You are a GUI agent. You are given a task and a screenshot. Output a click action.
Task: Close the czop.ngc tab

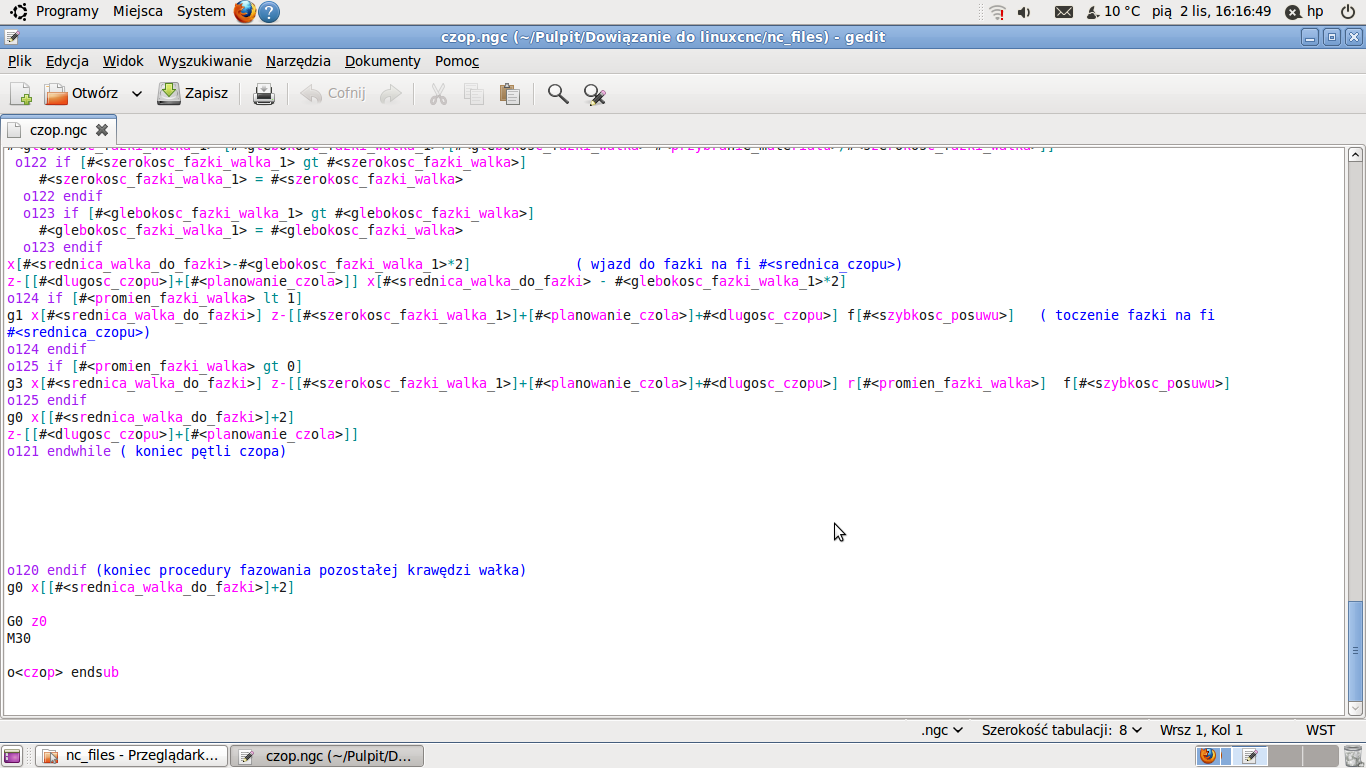click(x=102, y=130)
